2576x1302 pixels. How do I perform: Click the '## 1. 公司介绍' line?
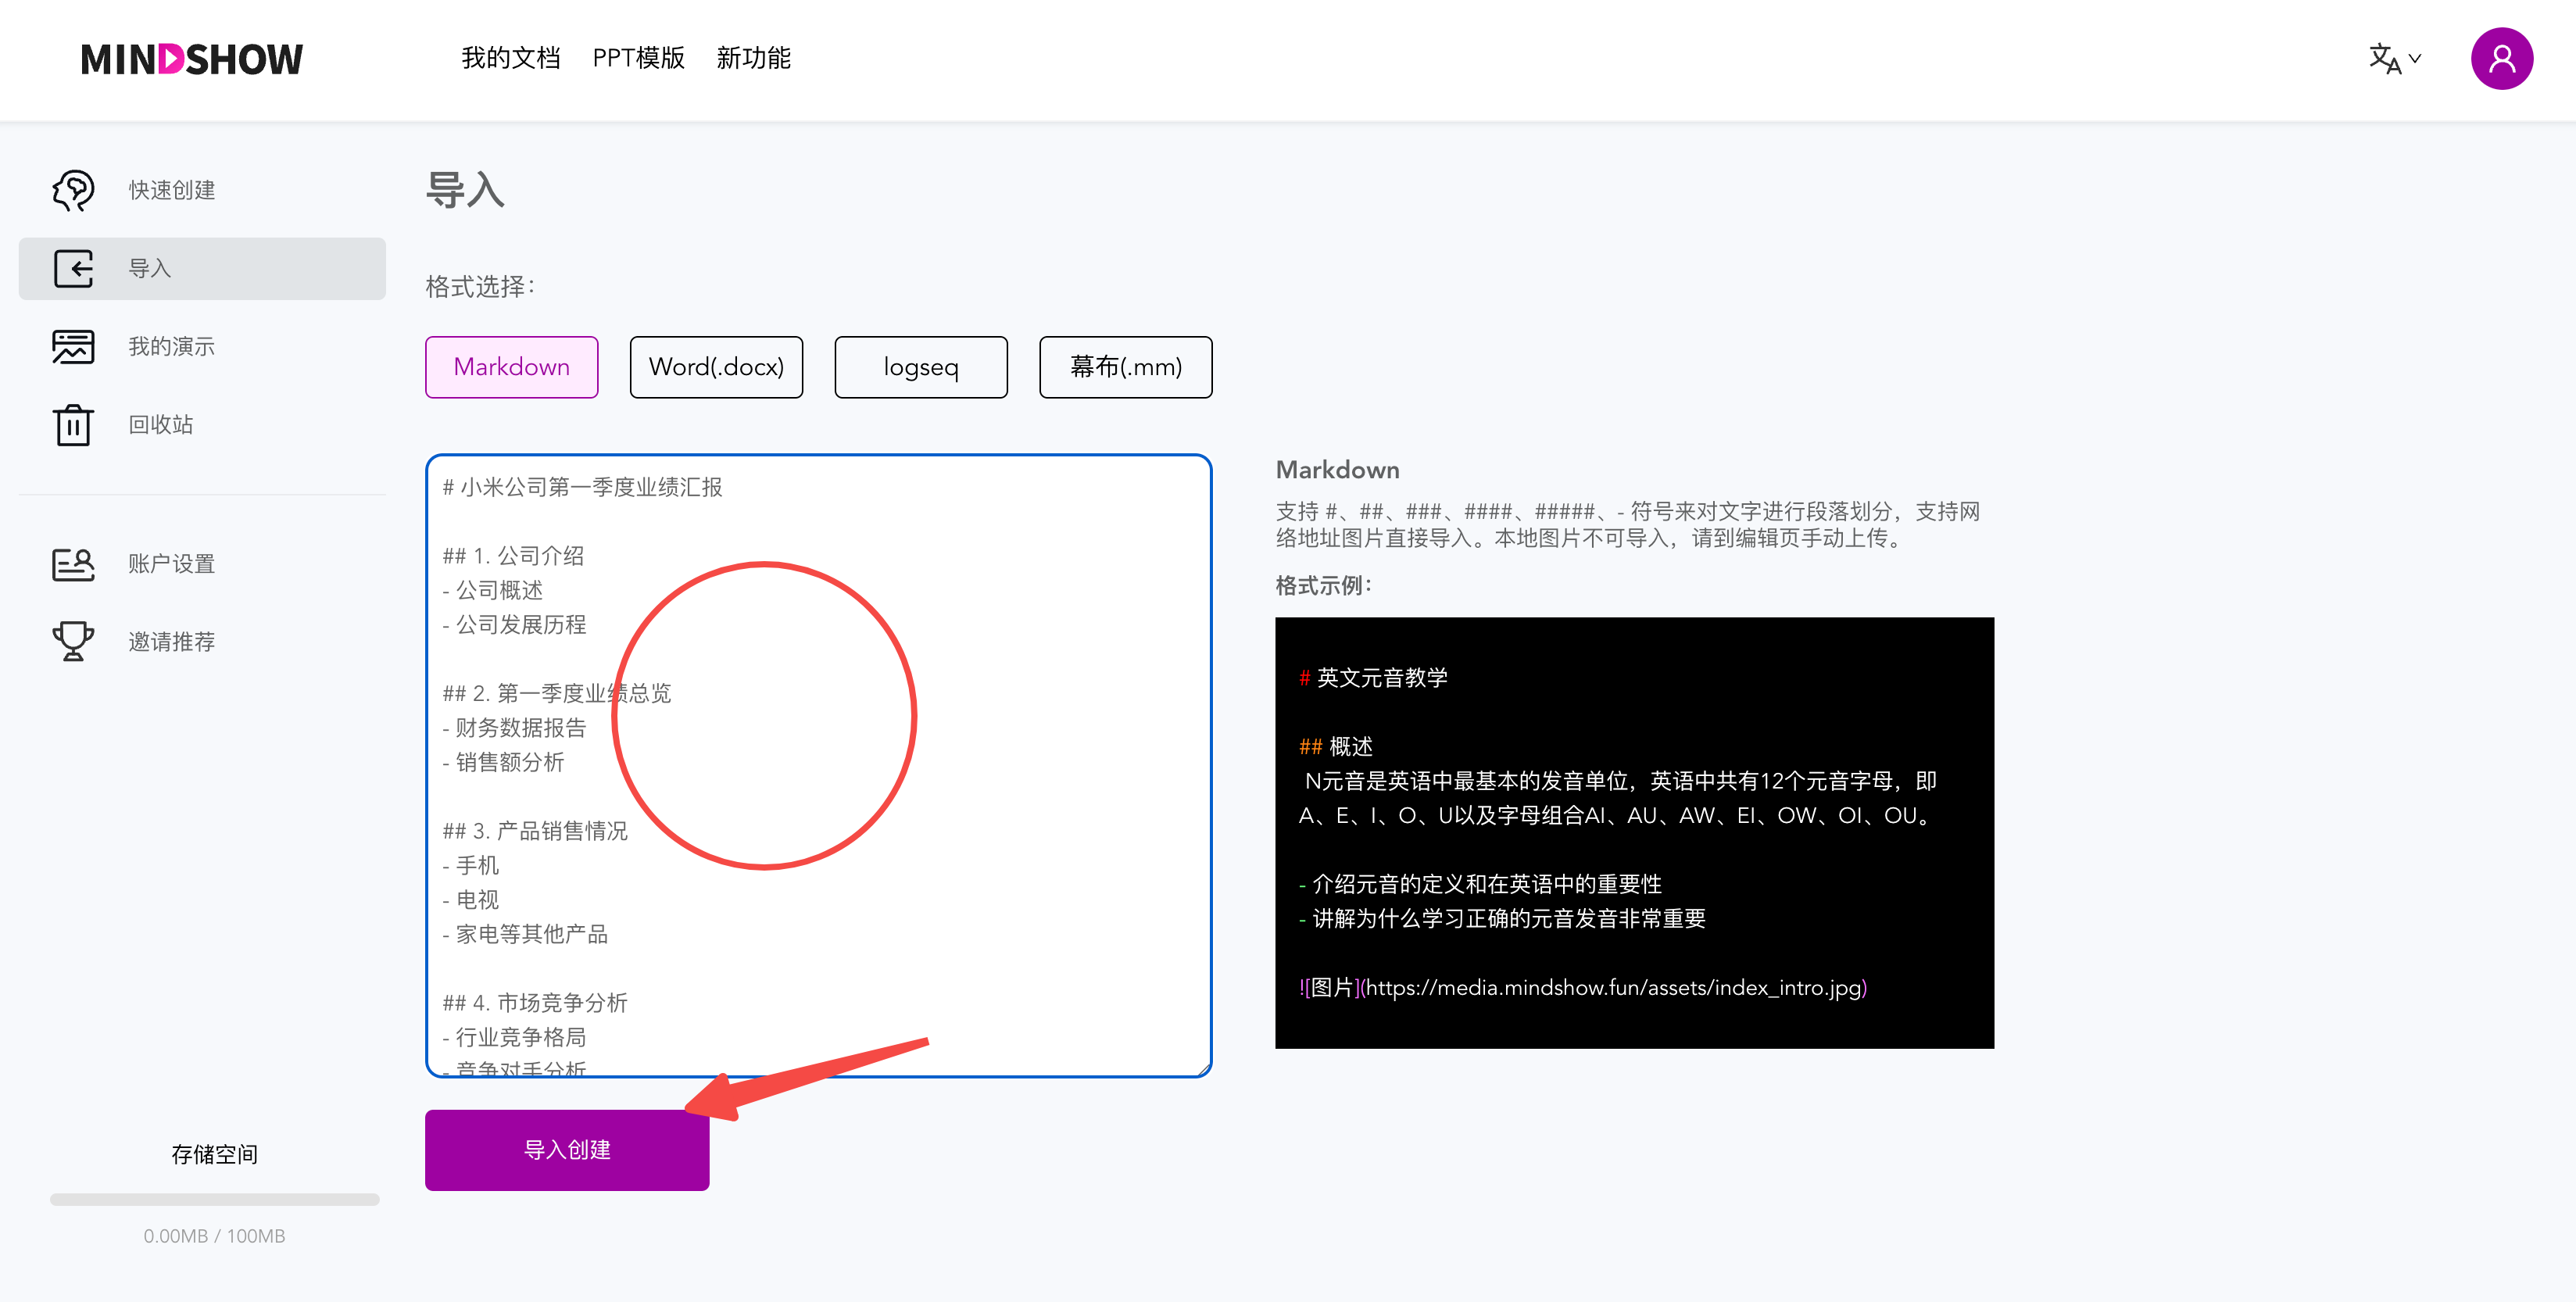coord(513,556)
